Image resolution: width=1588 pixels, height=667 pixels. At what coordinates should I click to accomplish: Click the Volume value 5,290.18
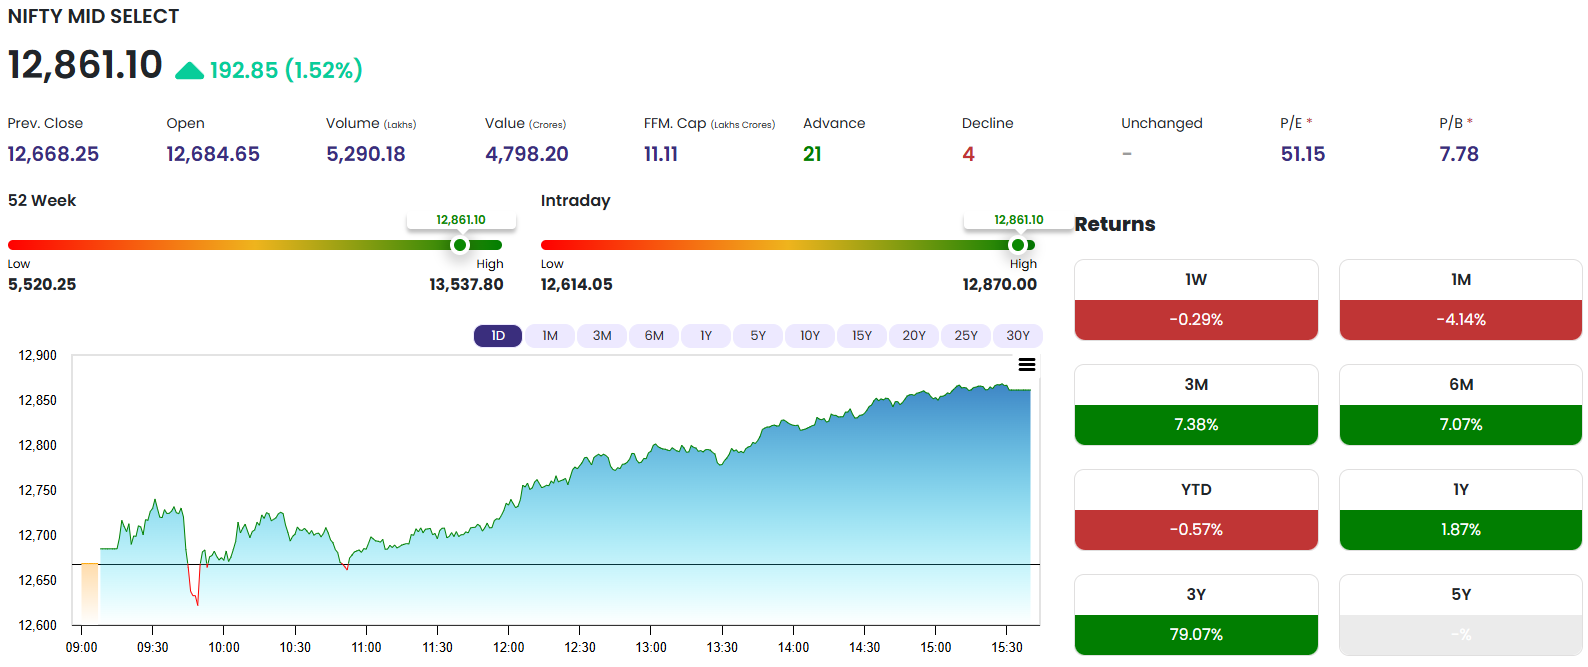click(366, 154)
